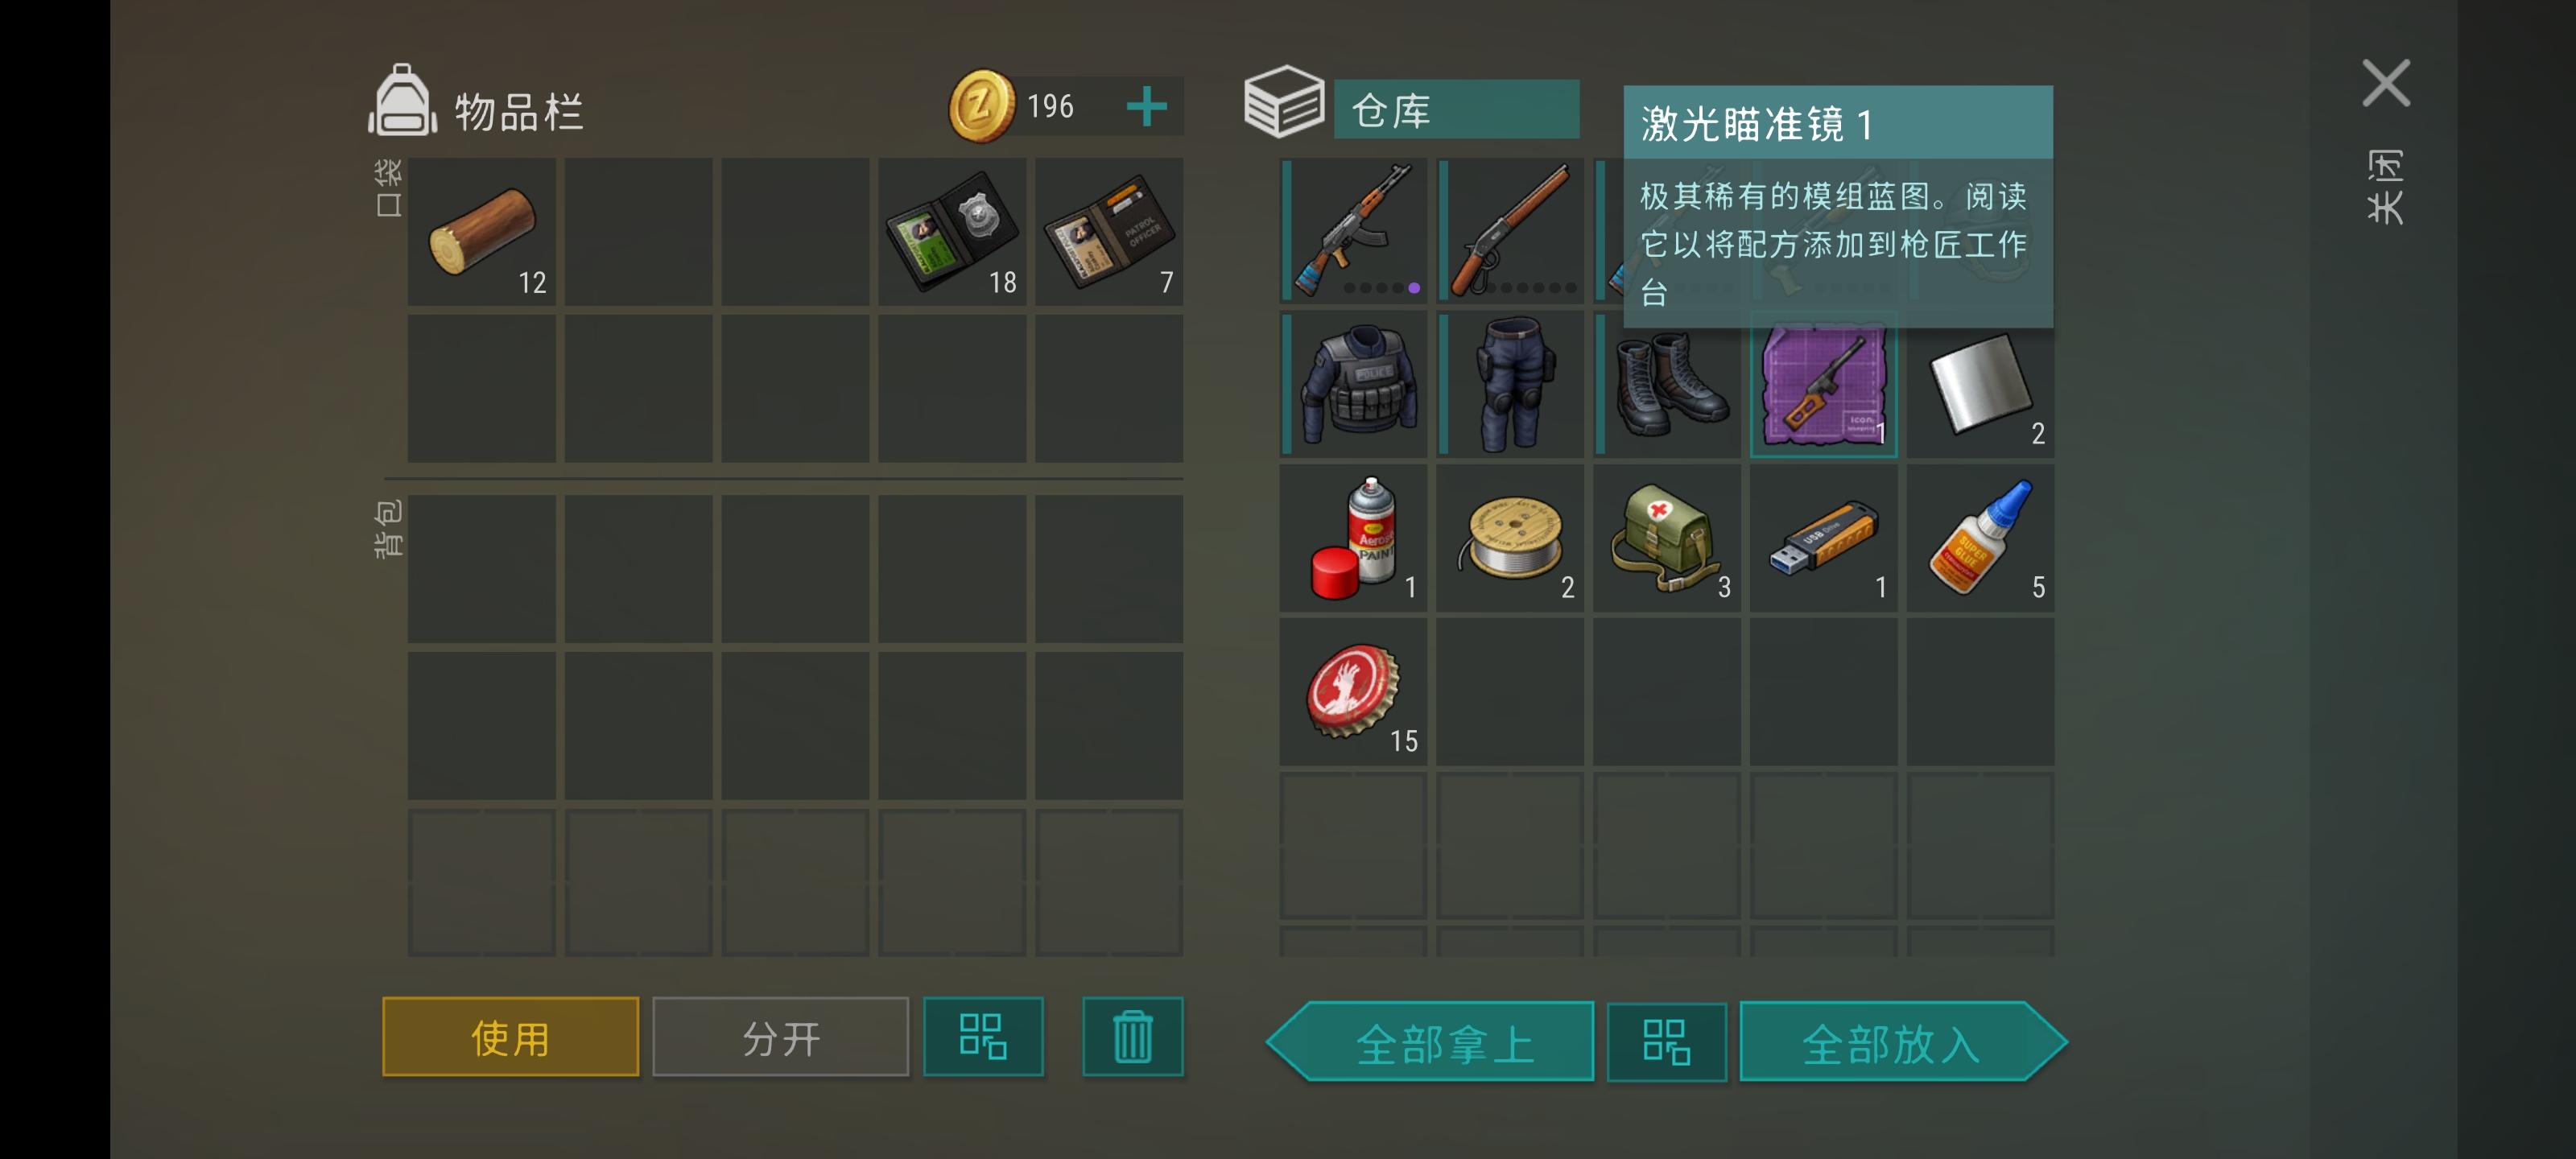The height and width of the screenshot is (1159, 2576).
Task: Select the police badge wallet item
Action: pyautogui.click(x=951, y=231)
